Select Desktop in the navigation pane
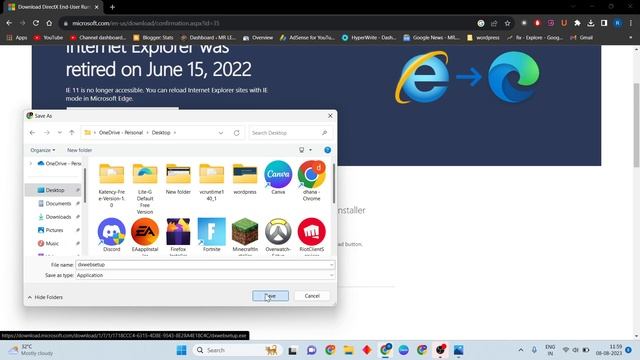Viewport: 640px width, 360px height. pyautogui.click(x=55, y=190)
